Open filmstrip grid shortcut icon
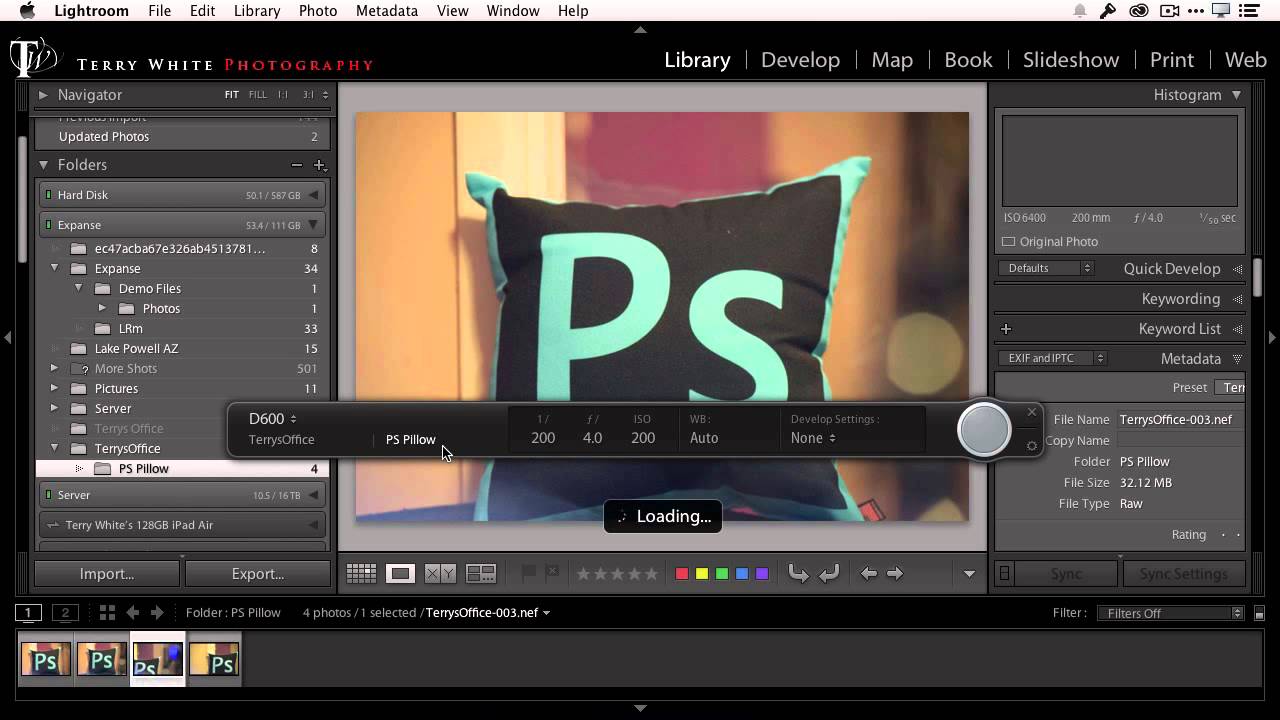Screen dimensions: 1280x720 tap(107, 613)
